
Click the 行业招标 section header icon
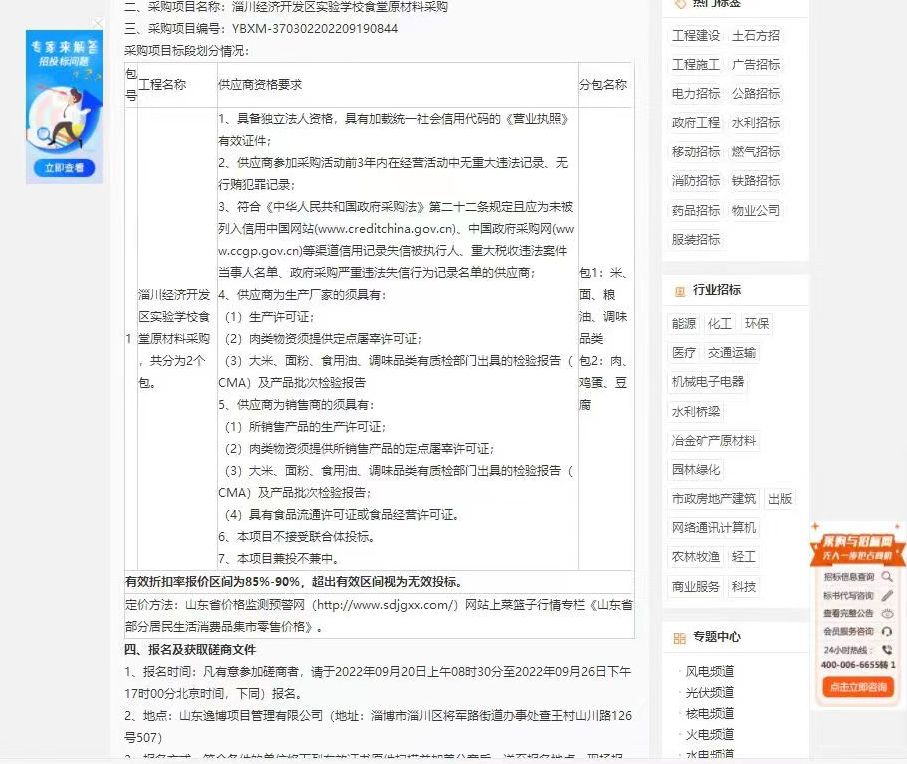point(679,290)
